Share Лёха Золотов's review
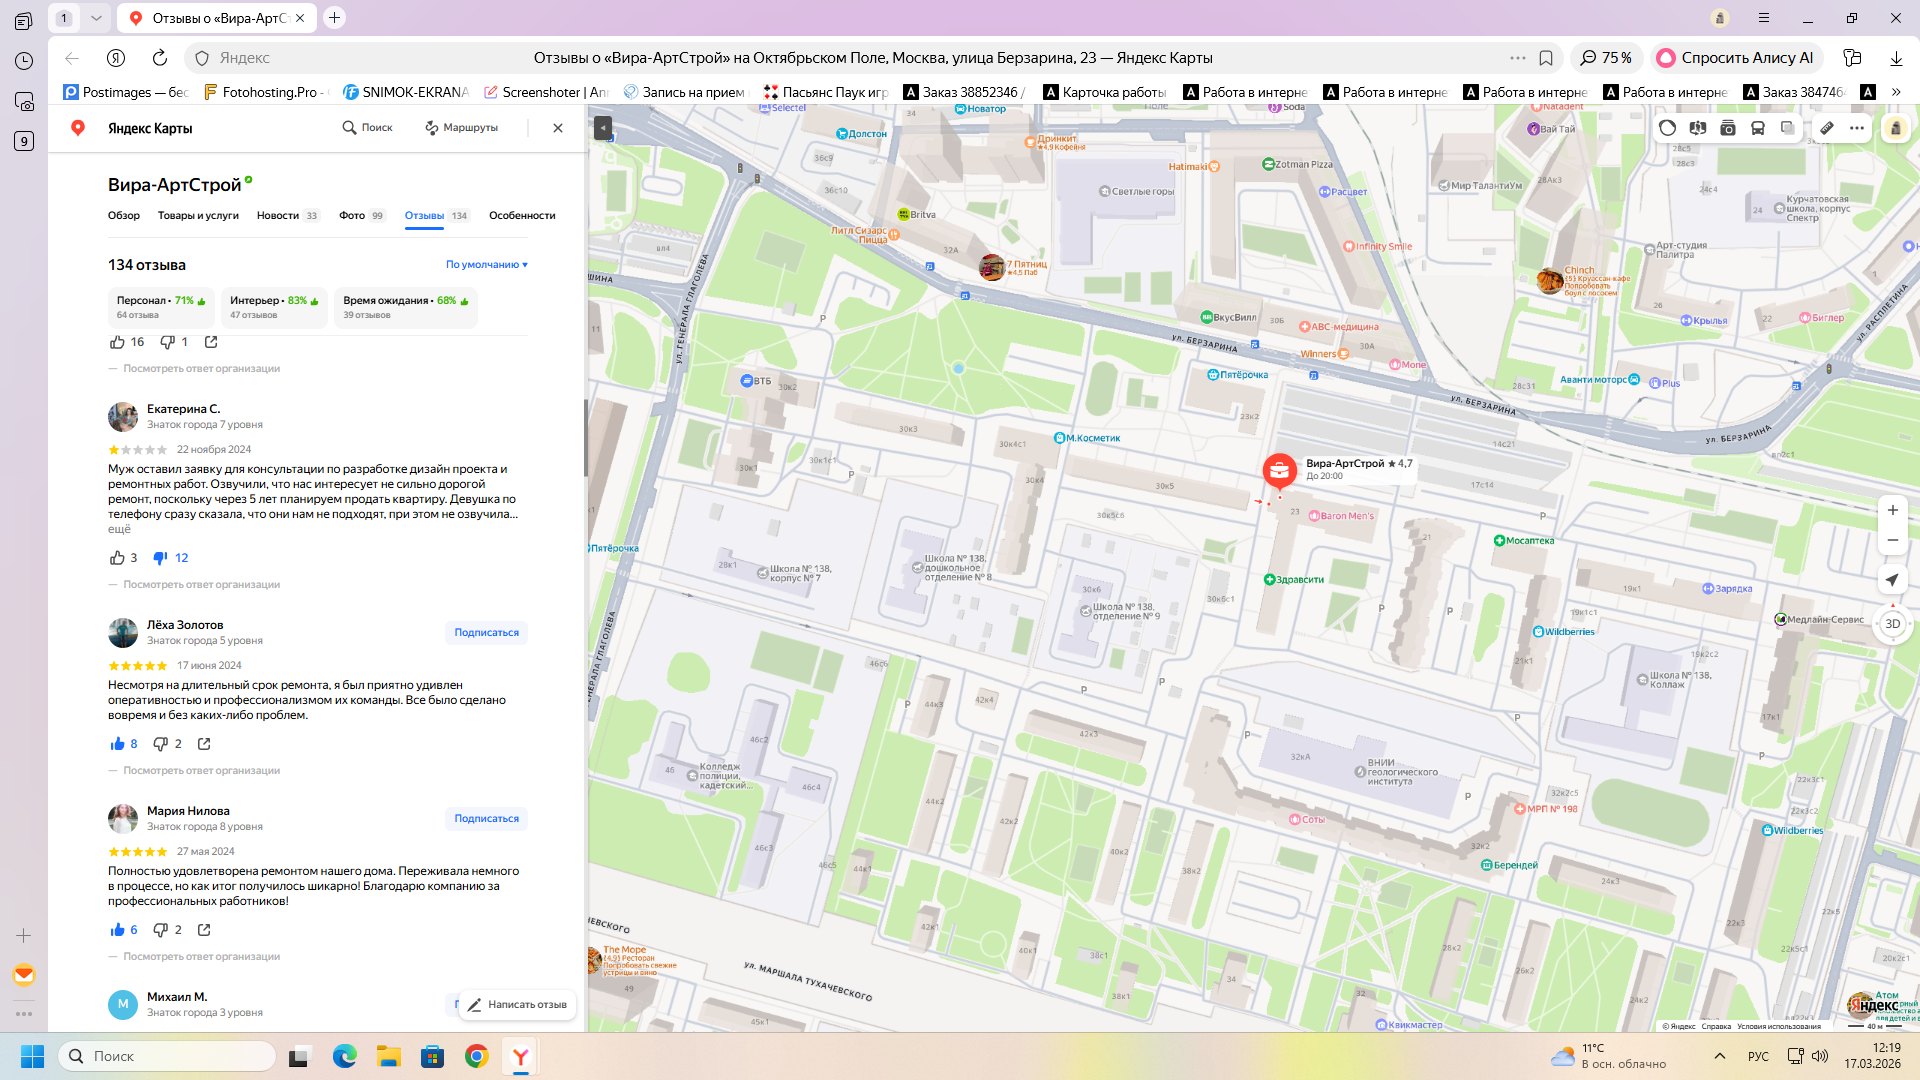This screenshot has height=1080, width=1920. (204, 744)
